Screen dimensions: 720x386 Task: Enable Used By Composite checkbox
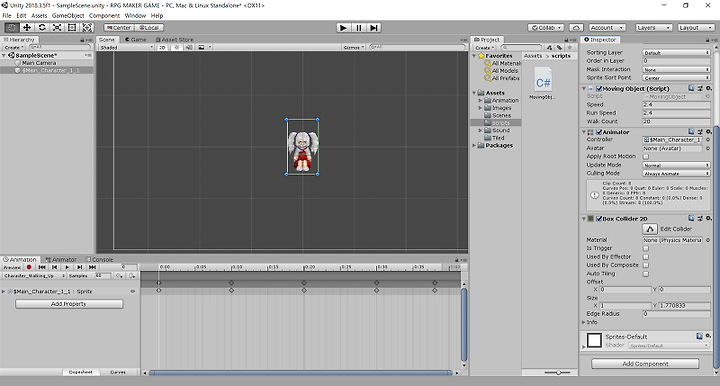646,265
